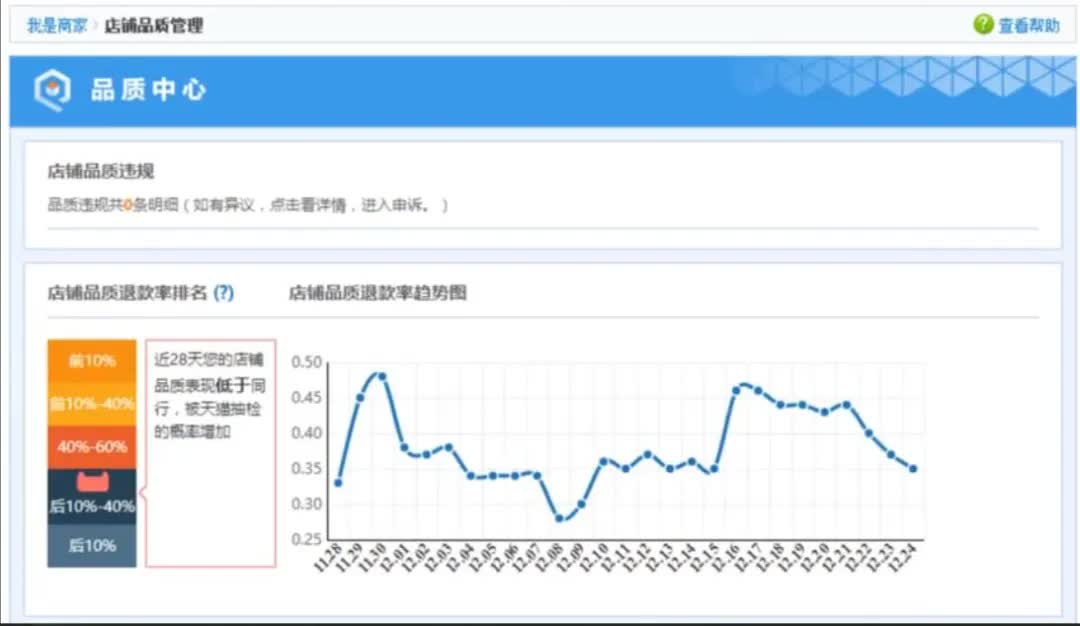Click the pink shop icon on the ranking bar

pos(91,480)
